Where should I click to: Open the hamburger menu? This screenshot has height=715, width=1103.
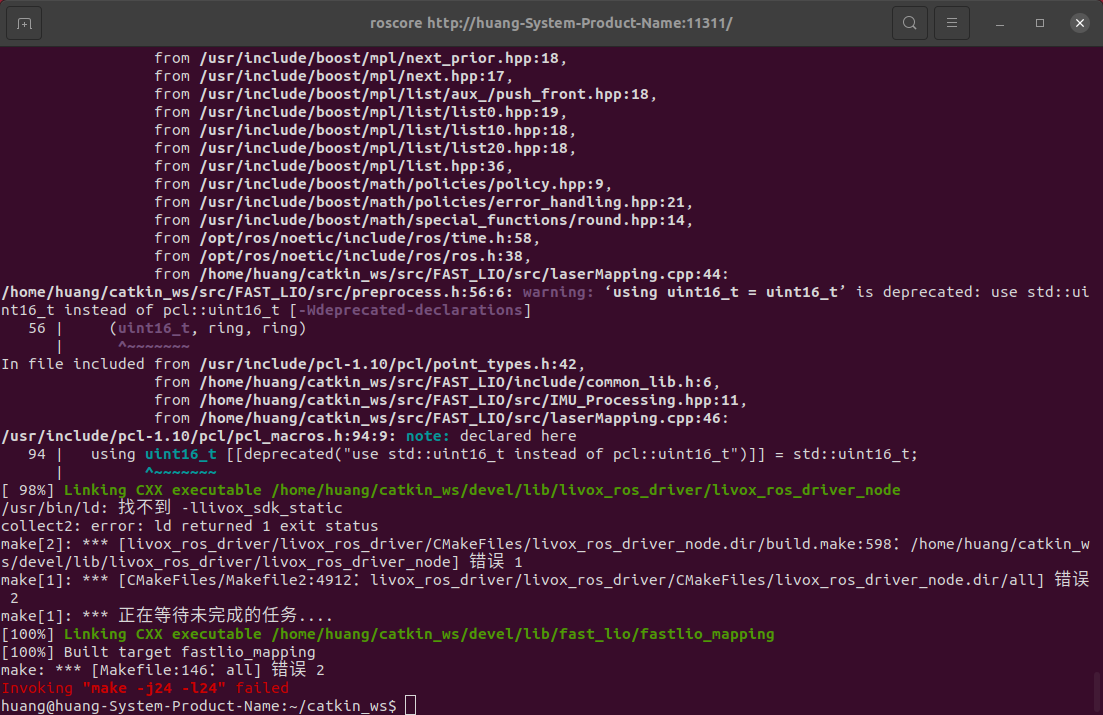951,22
